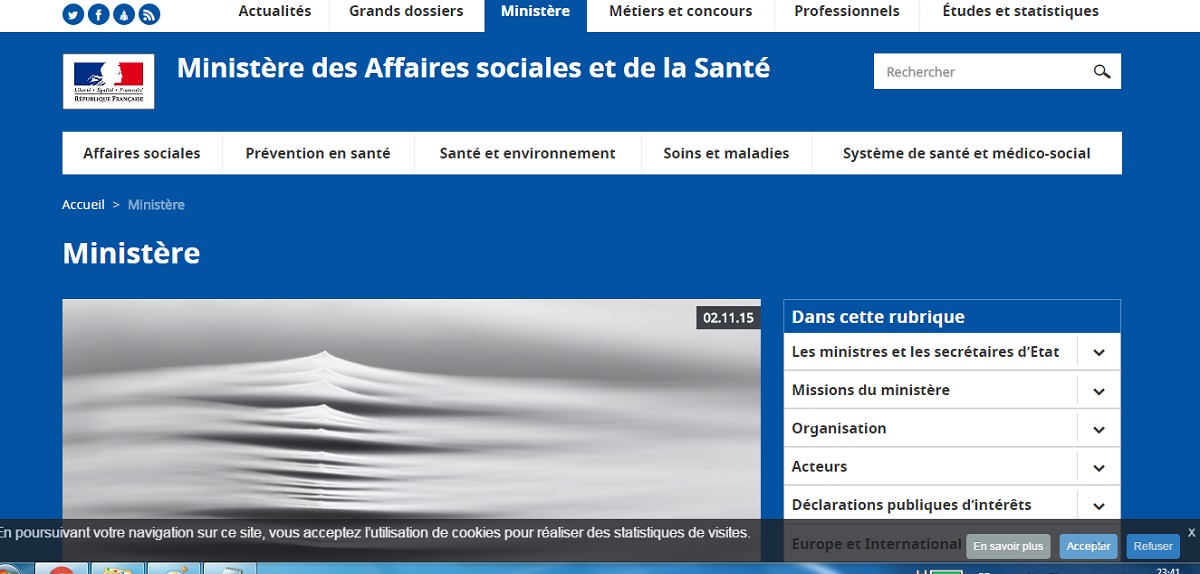Click the Ministère page heading
This screenshot has height=574, width=1200.
point(131,253)
